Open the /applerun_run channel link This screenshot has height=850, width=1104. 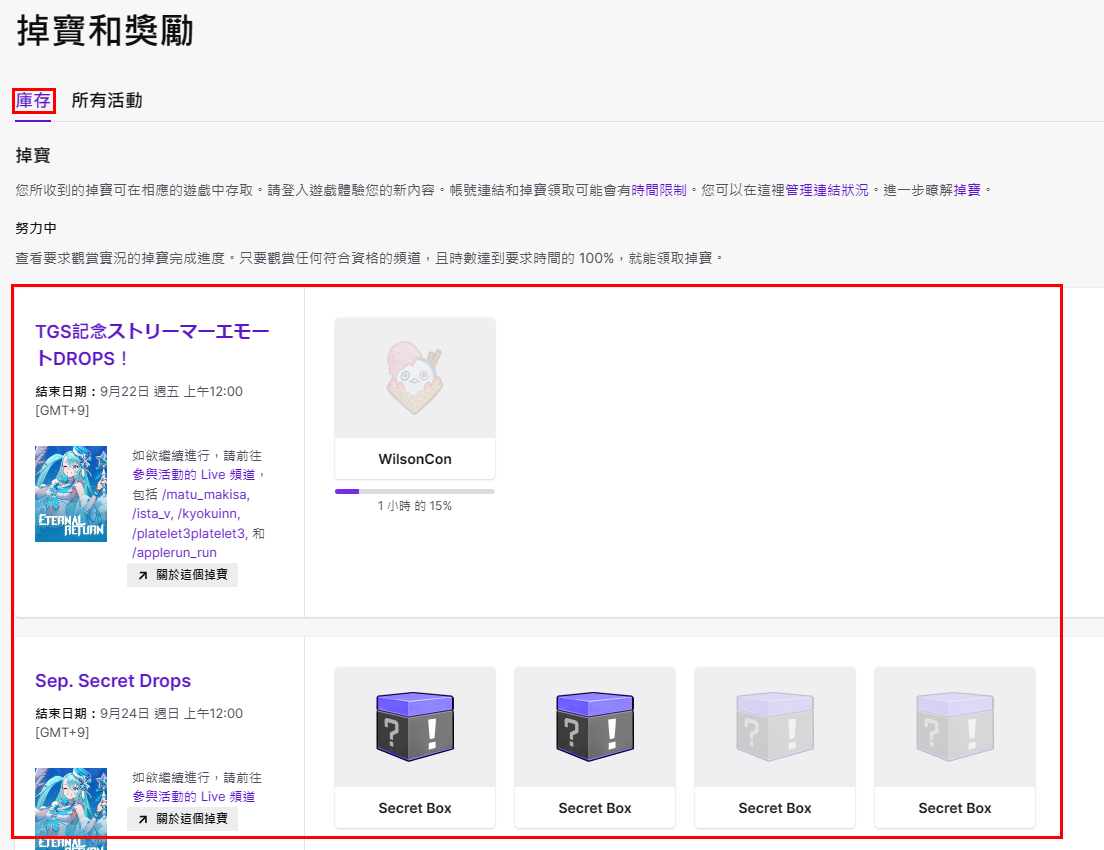(x=174, y=552)
